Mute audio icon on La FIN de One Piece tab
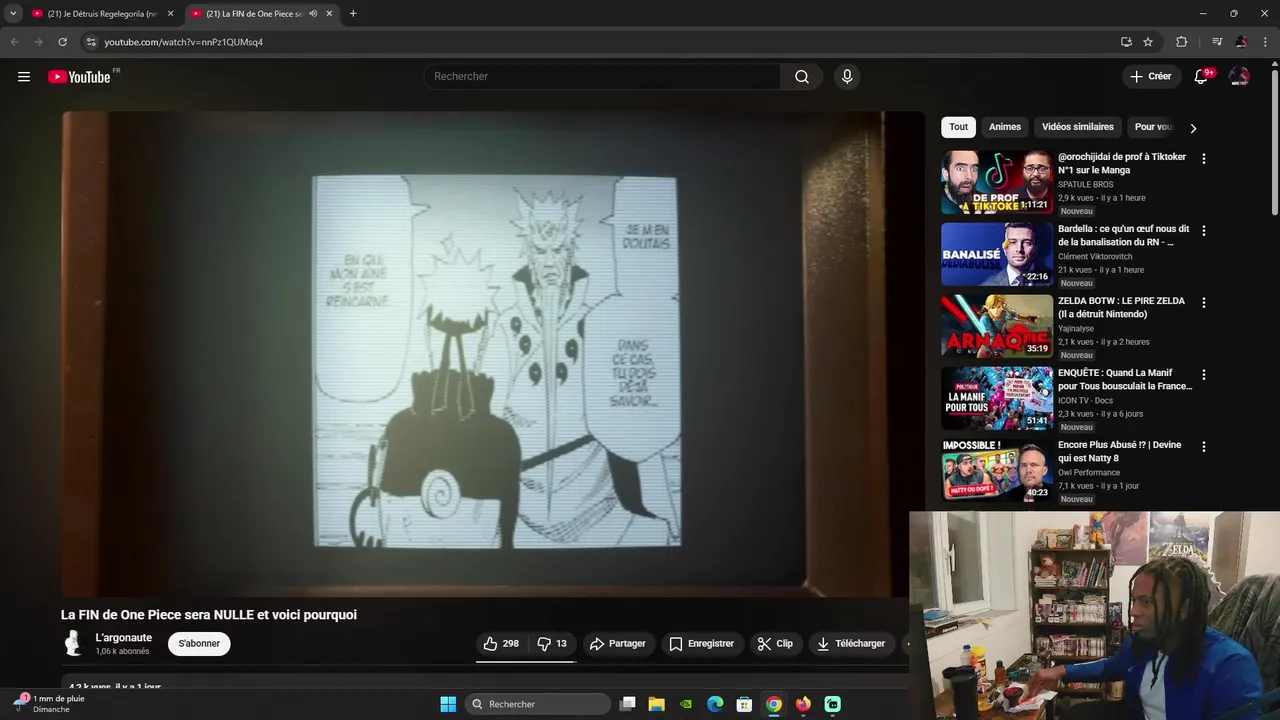Image resolution: width=1280 pixels, height=720 pixels. tap(313, 14)
